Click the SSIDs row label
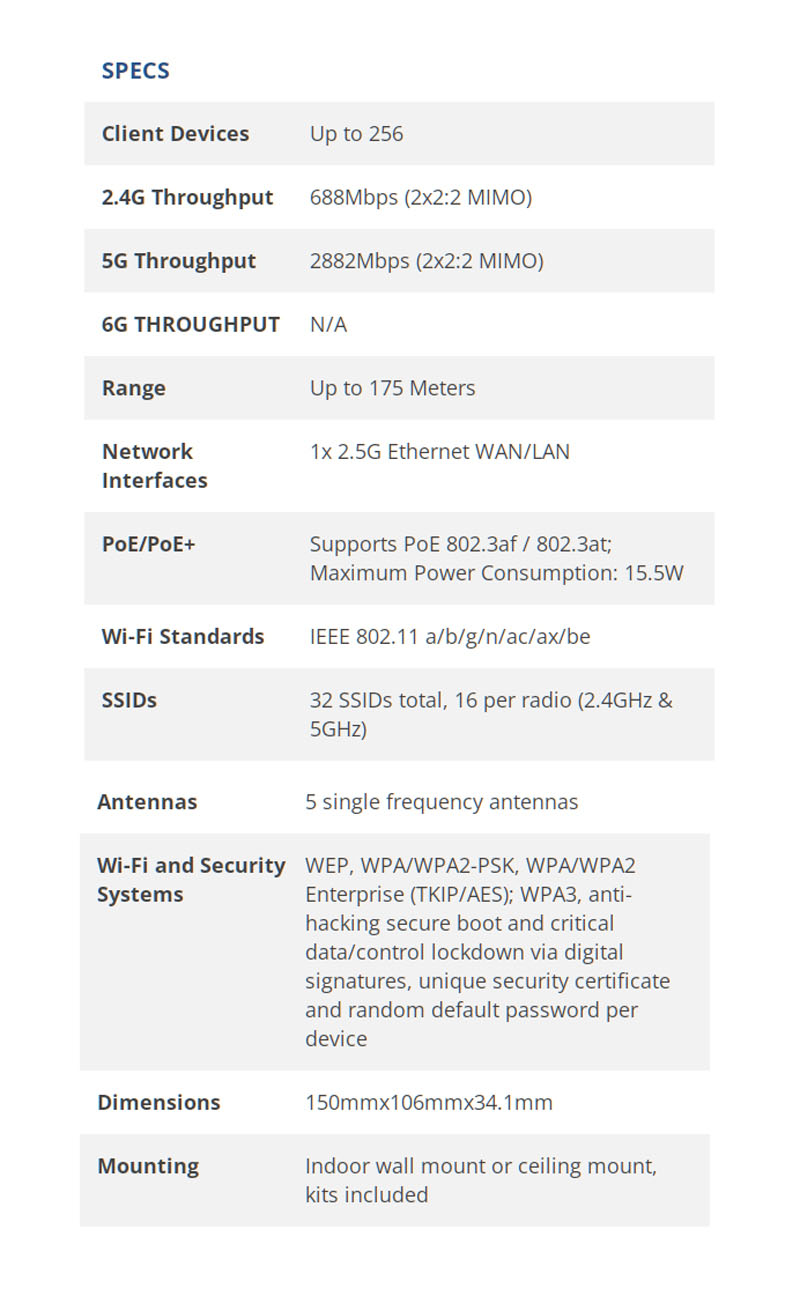Screen dimensions: 800x1311 tap(129, 700)
